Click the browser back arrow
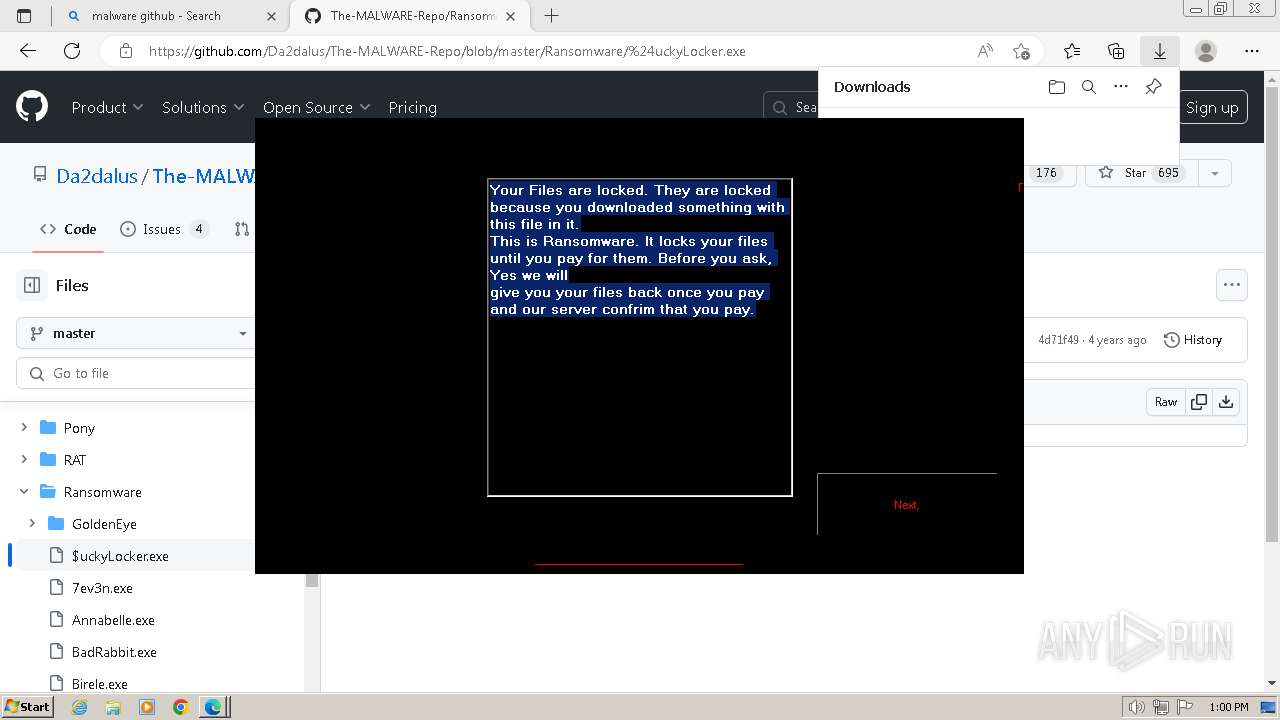Viewport: 1280px width, 720px height. (28, 51)
